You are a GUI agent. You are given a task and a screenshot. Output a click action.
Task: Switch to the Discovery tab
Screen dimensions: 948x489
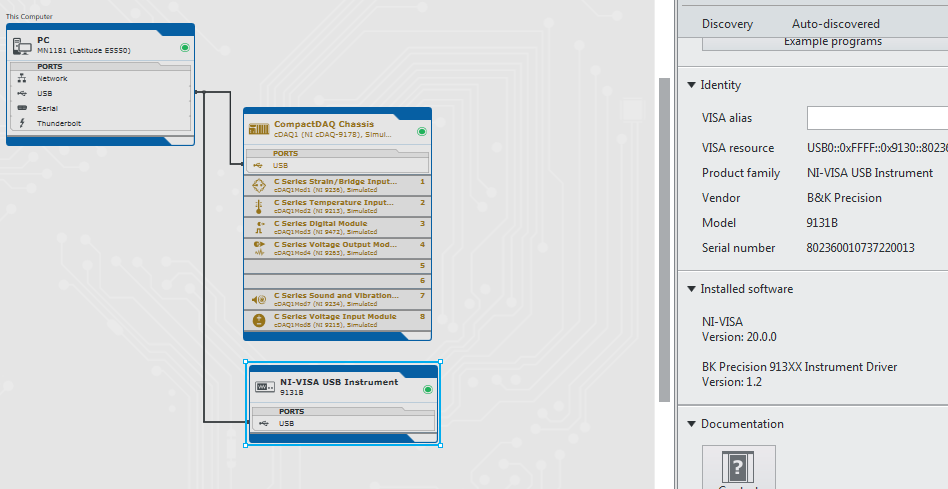click(727, 24)
